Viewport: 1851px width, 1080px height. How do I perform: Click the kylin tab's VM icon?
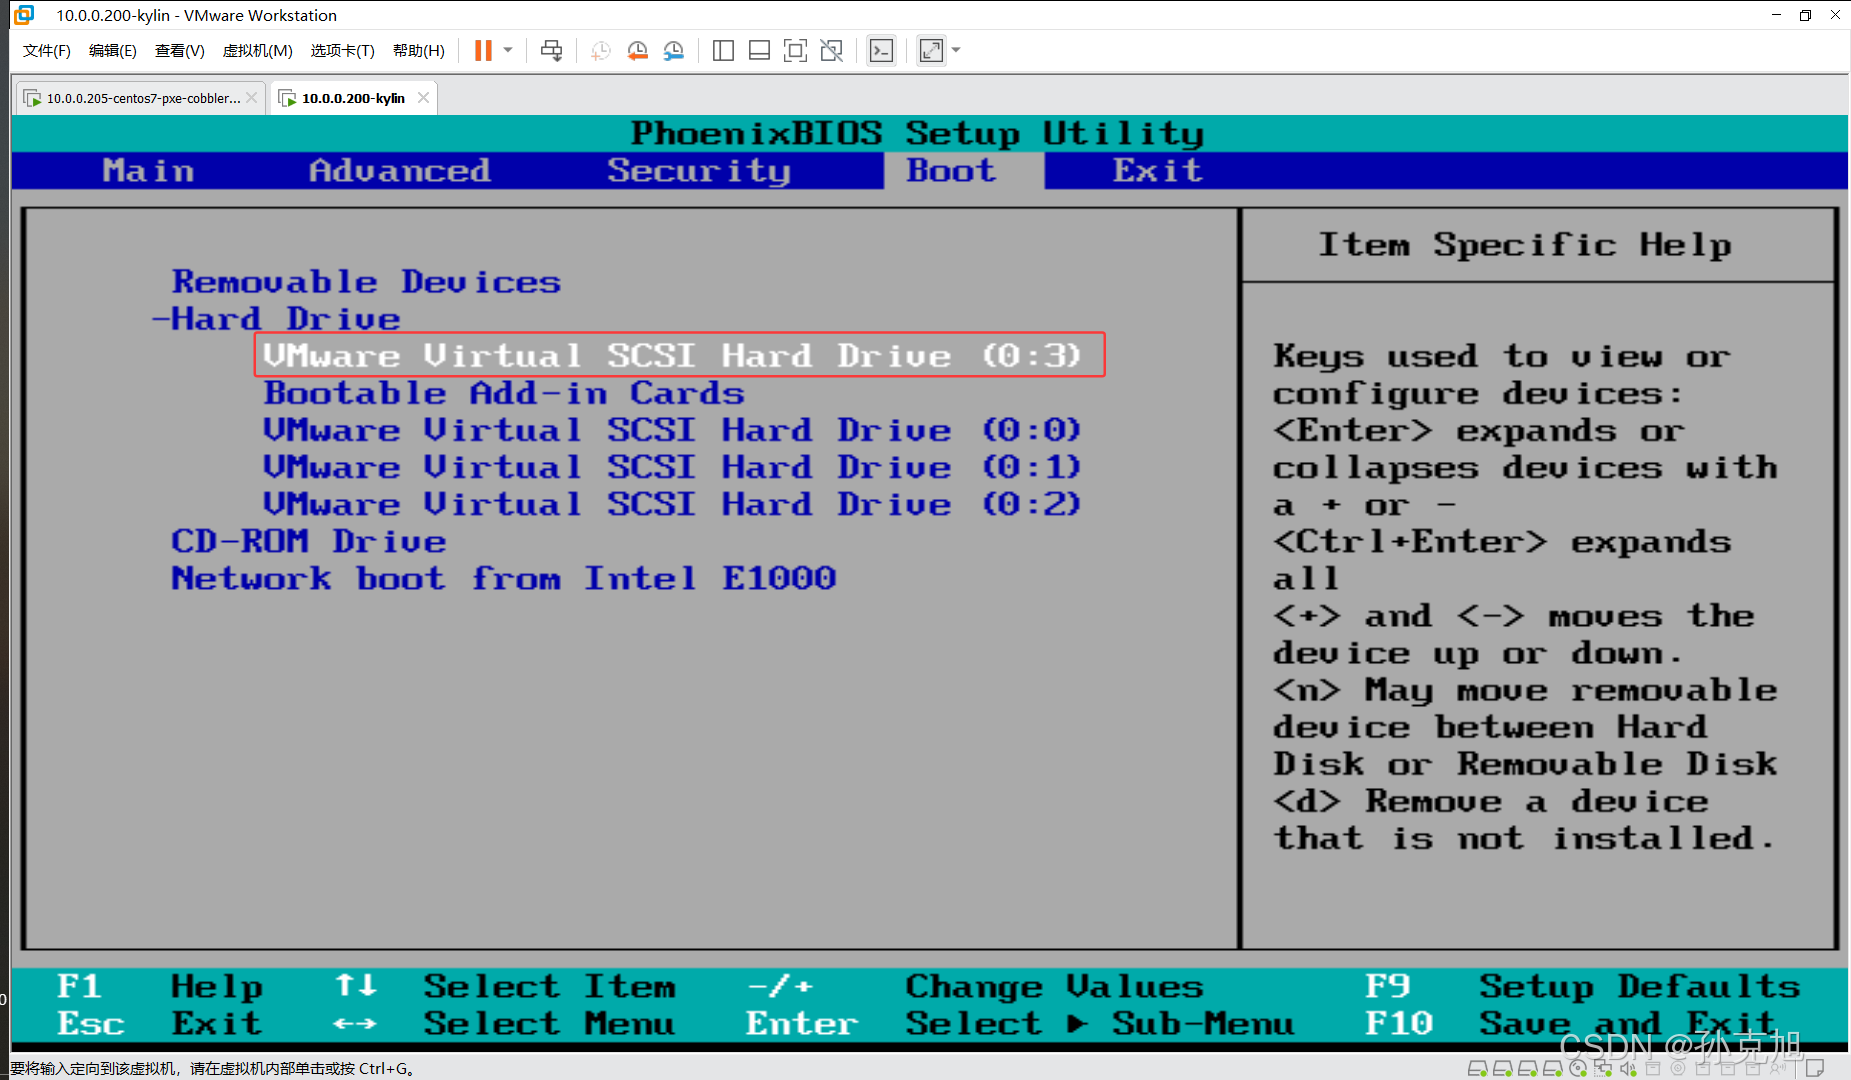pyautogui.click(x=287, y=98)
